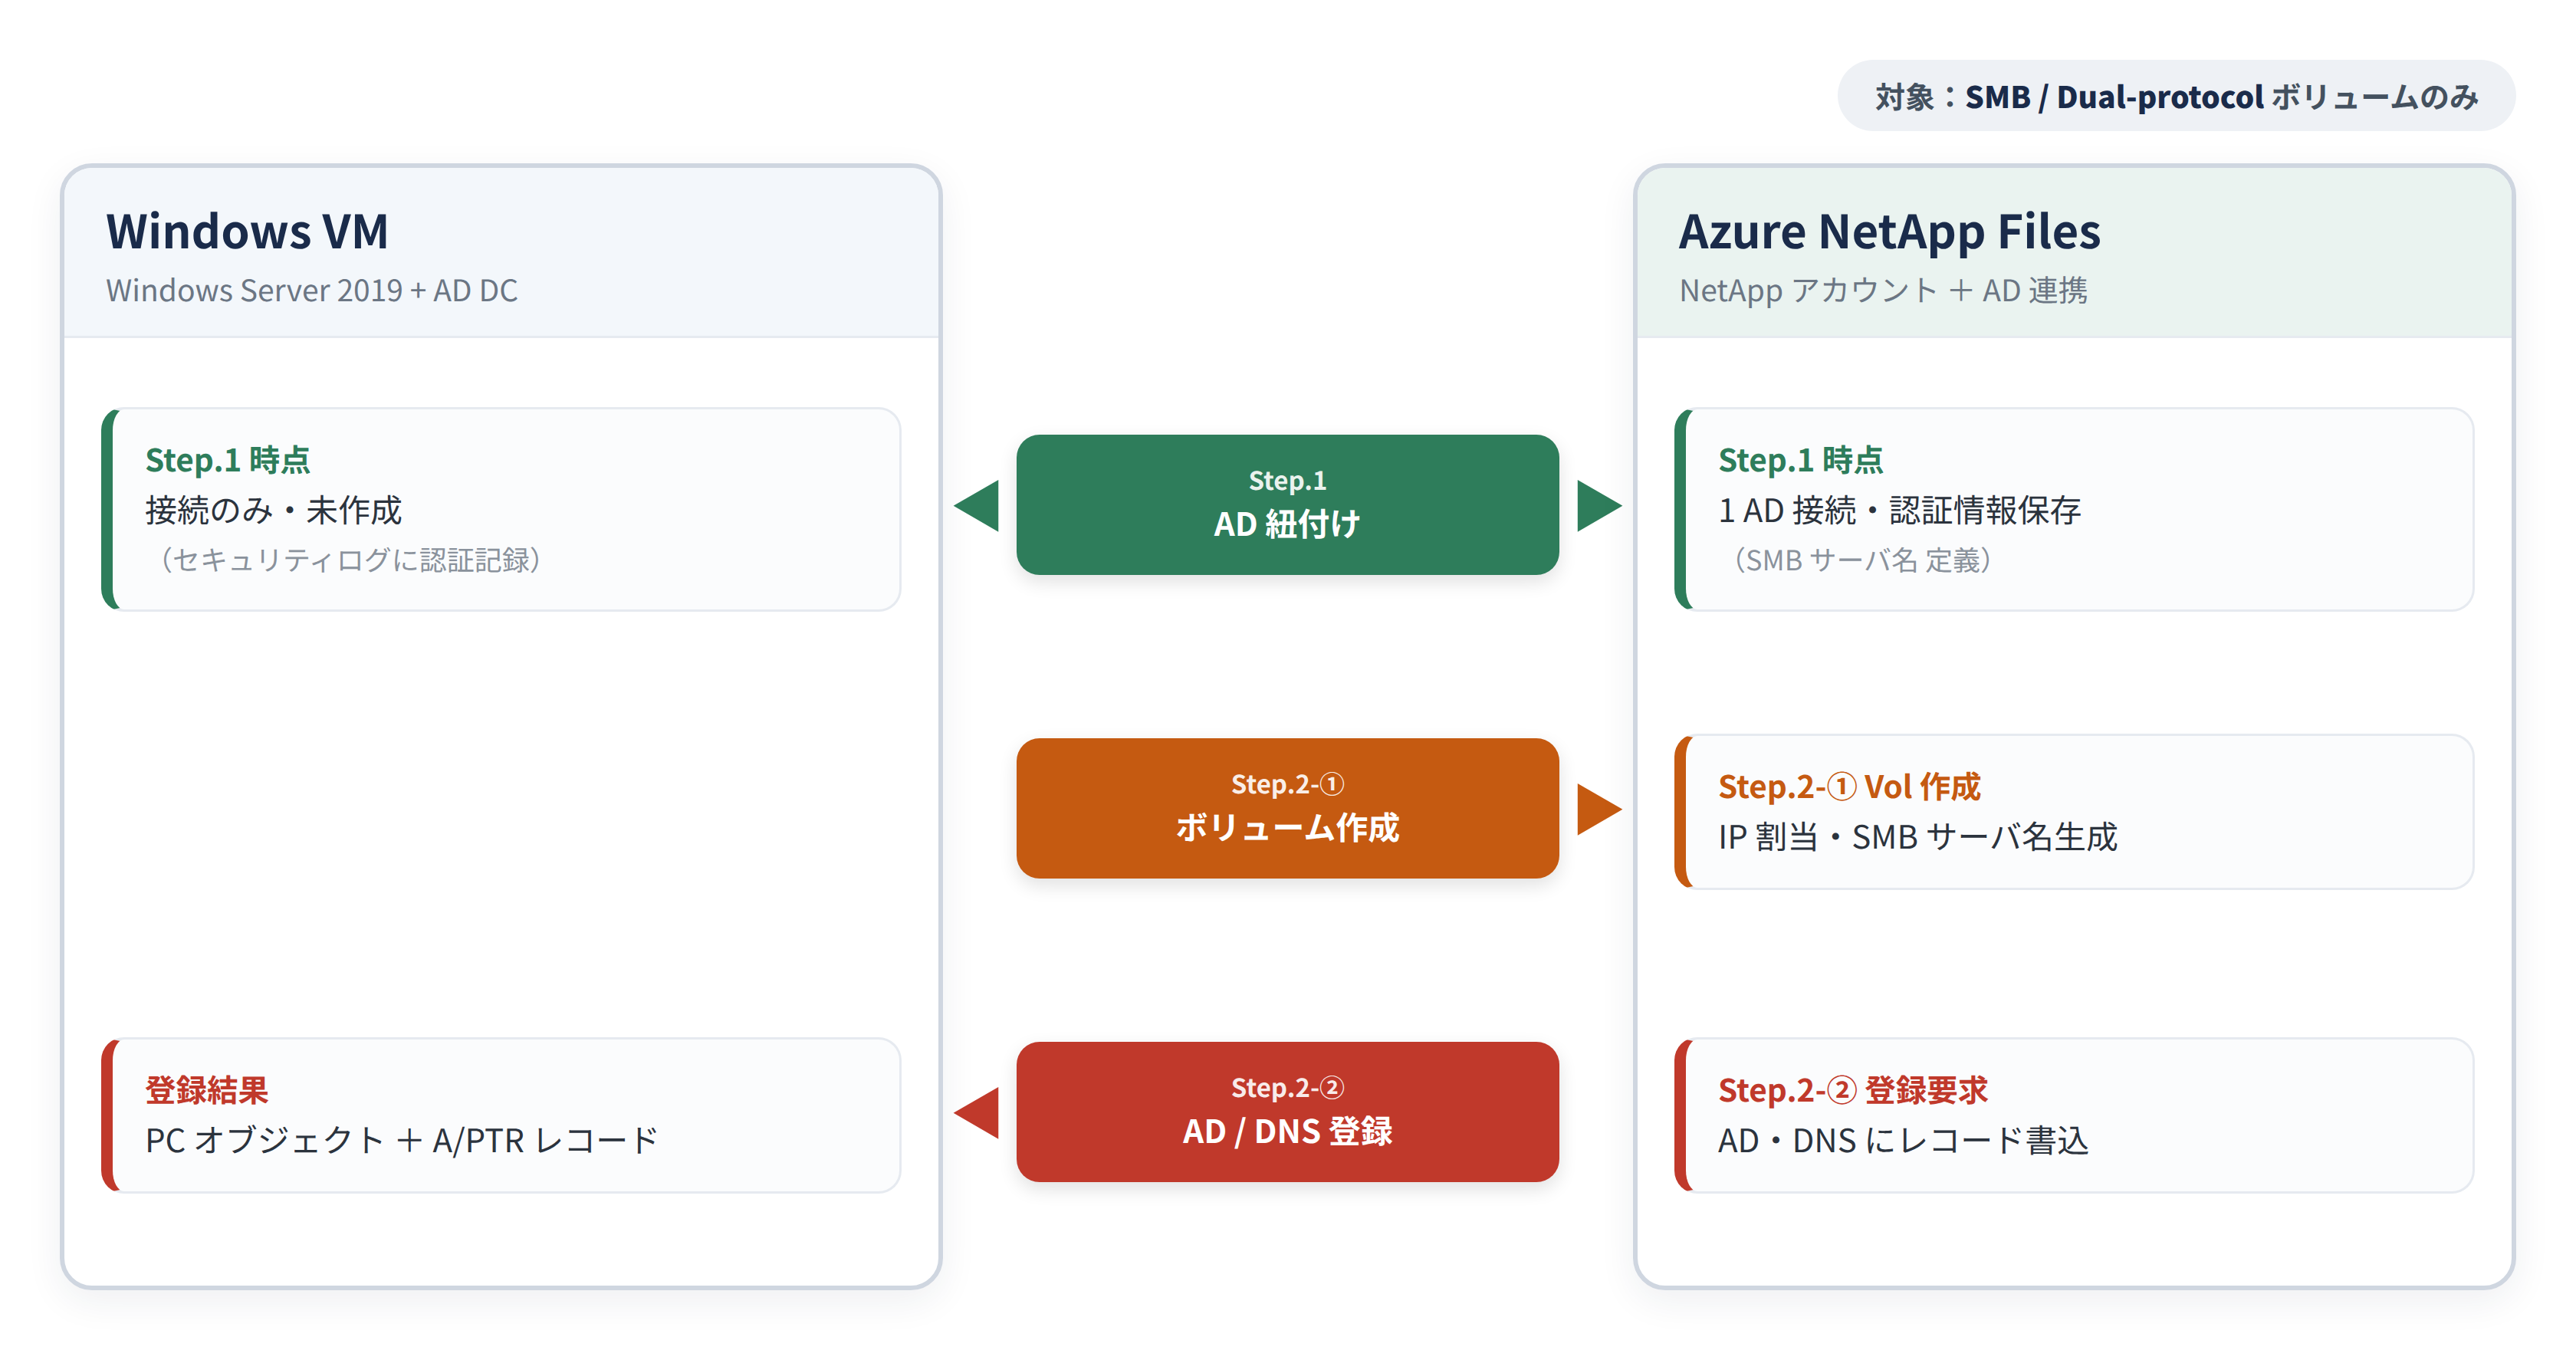Click subtitle Windows Server 2019 + AD DC

pos(312,290)
